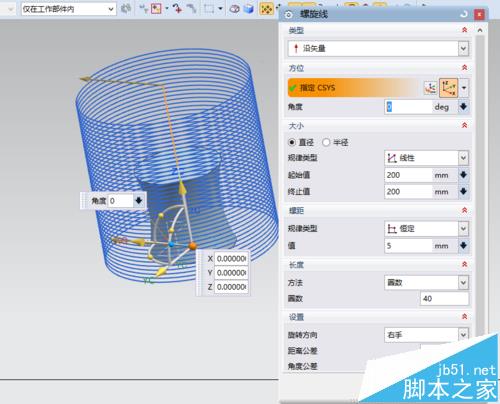Collapse the 长度 section
This screenshot has height=404, width=500.
[x=465, y=265]
